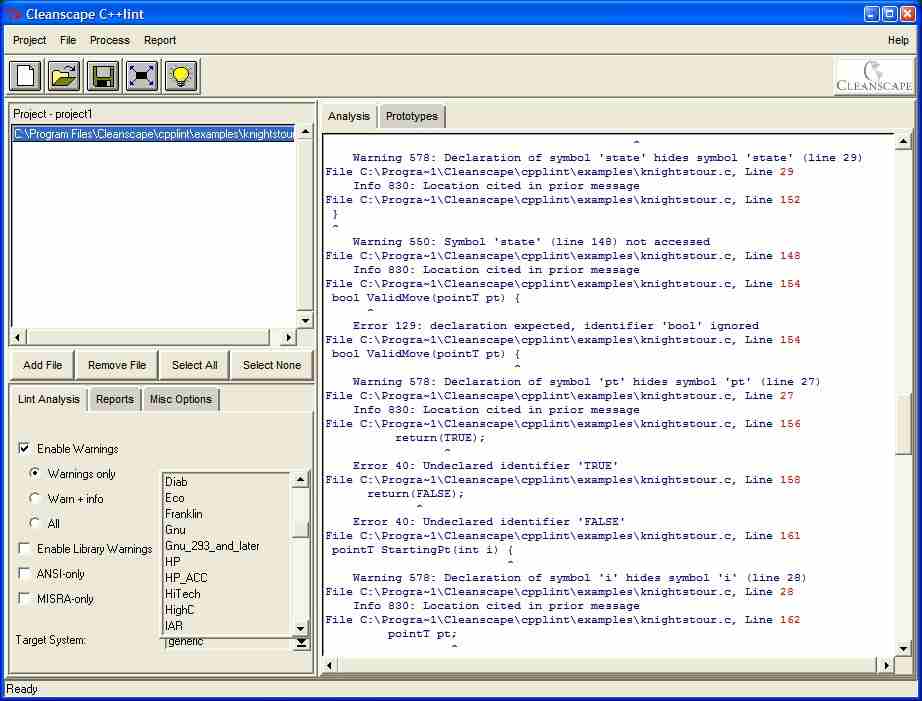
Task: Click the Cleanscape logo
Action: pos(874,76)
